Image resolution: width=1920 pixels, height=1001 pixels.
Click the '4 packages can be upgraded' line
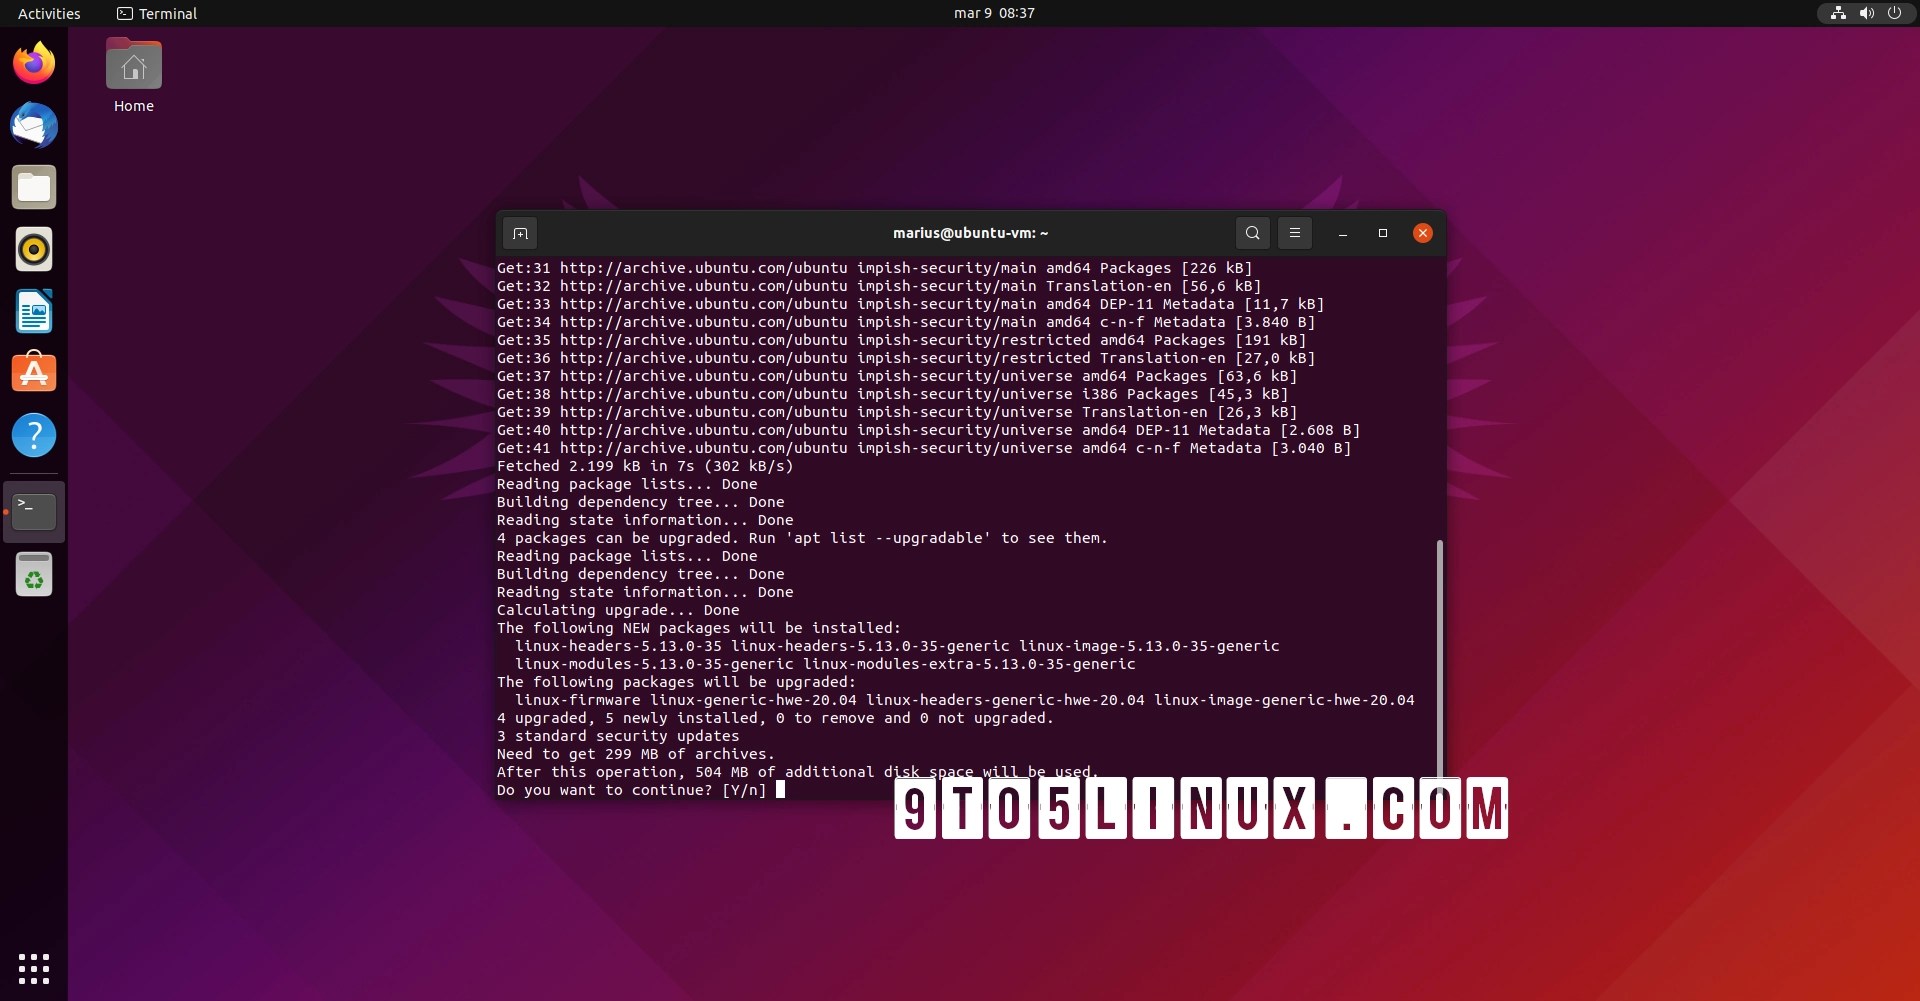(x=802, y=538)
